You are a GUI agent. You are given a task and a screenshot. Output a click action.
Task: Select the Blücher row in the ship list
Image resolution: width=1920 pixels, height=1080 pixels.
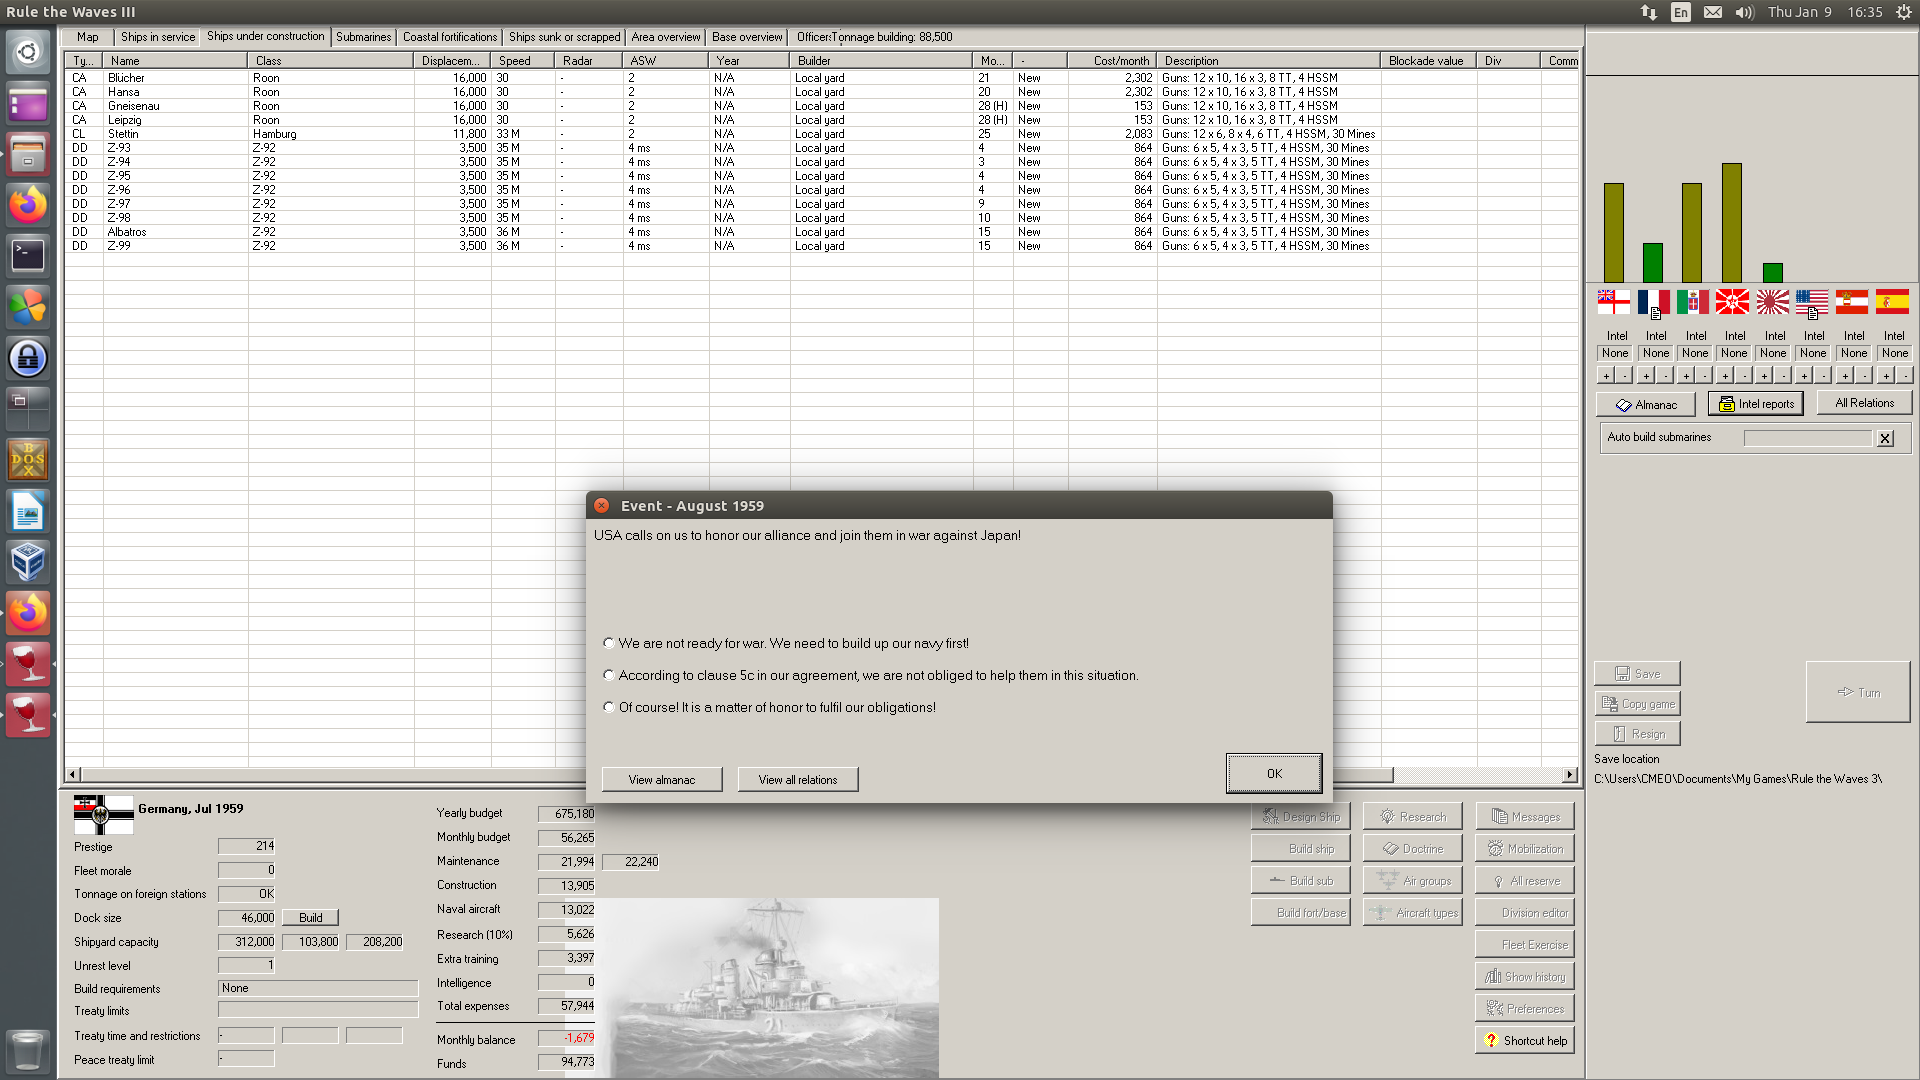tap(822, 78)
